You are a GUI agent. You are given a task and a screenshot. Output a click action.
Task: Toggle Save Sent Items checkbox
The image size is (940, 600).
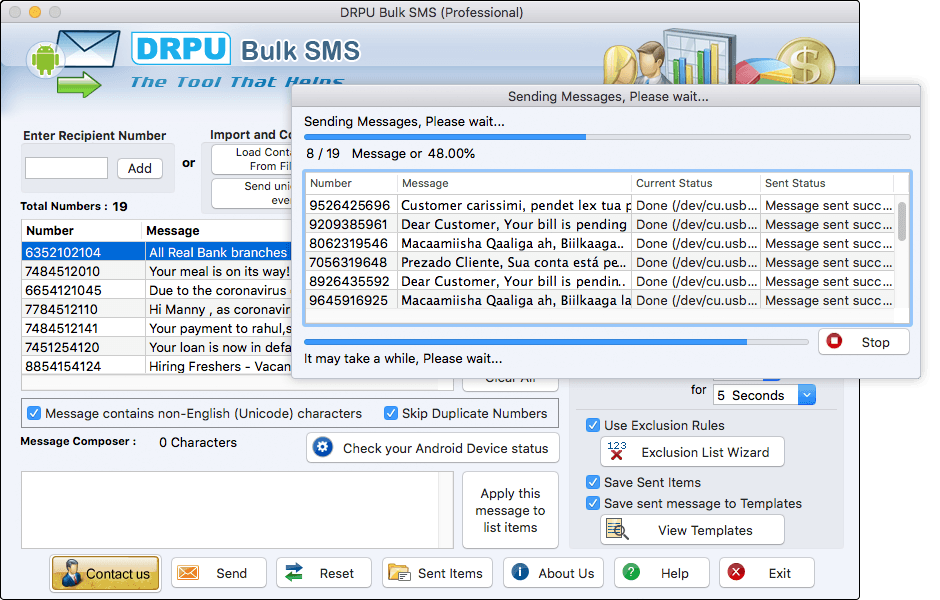coord(593,482)
